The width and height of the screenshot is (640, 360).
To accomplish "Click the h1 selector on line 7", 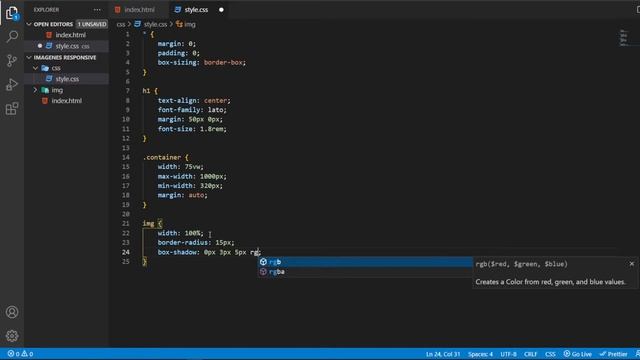I will click(146, 91).
